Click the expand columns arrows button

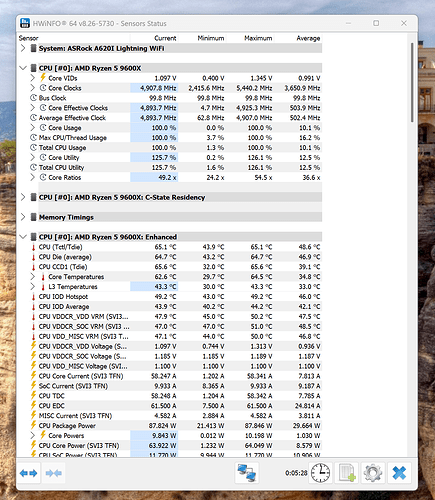[28, 473]
